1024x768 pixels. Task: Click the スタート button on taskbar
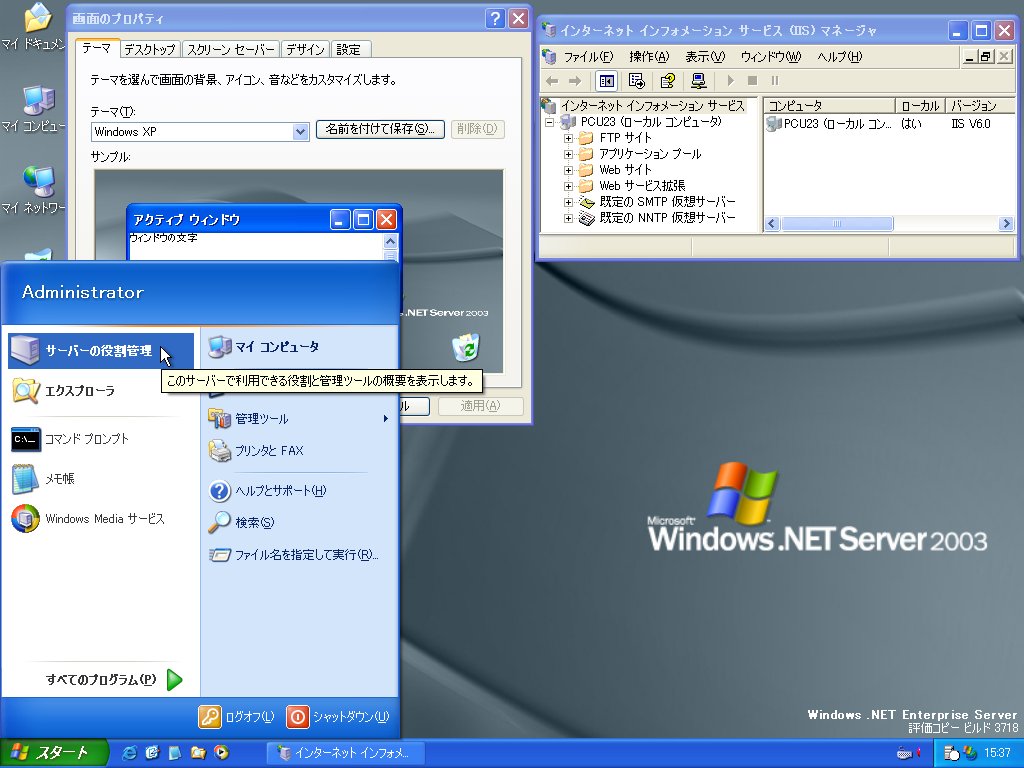point(54,753)
